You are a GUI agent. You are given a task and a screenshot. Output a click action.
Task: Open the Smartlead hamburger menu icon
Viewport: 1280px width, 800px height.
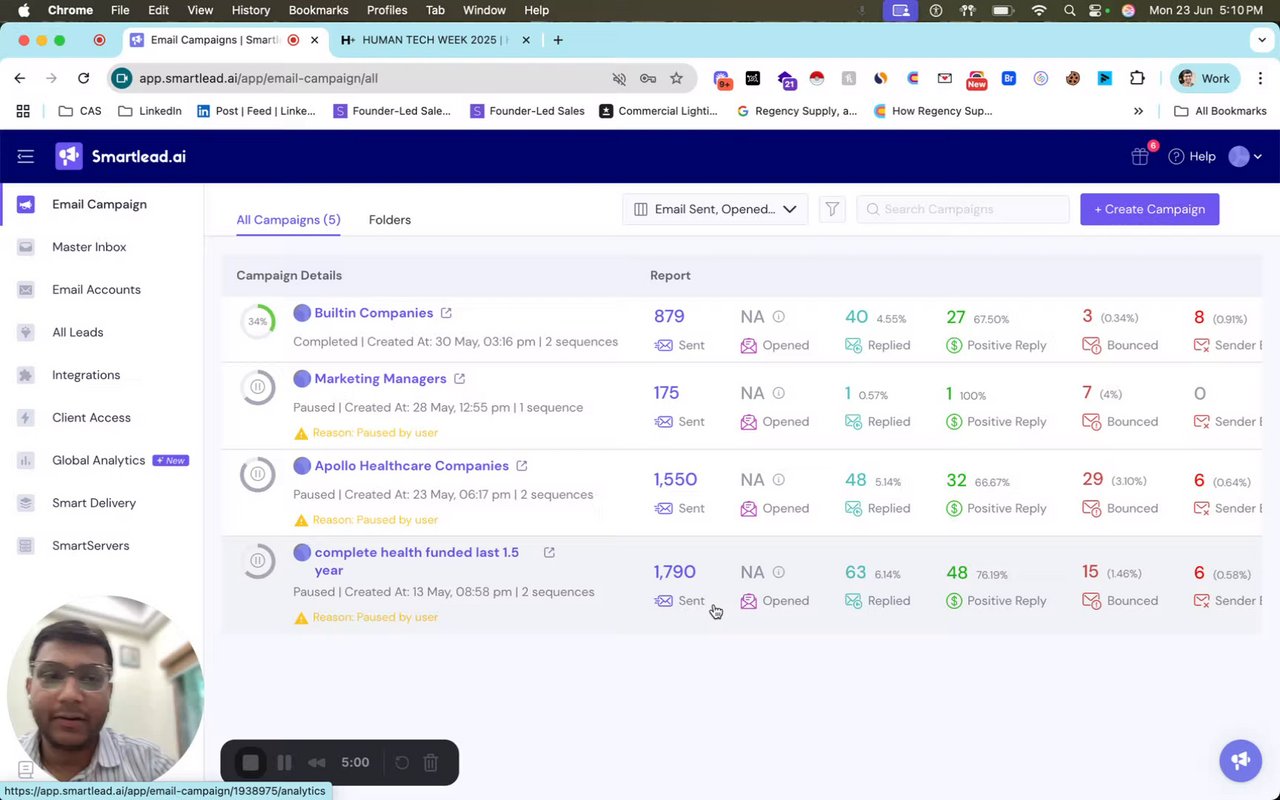click(26, 156)
